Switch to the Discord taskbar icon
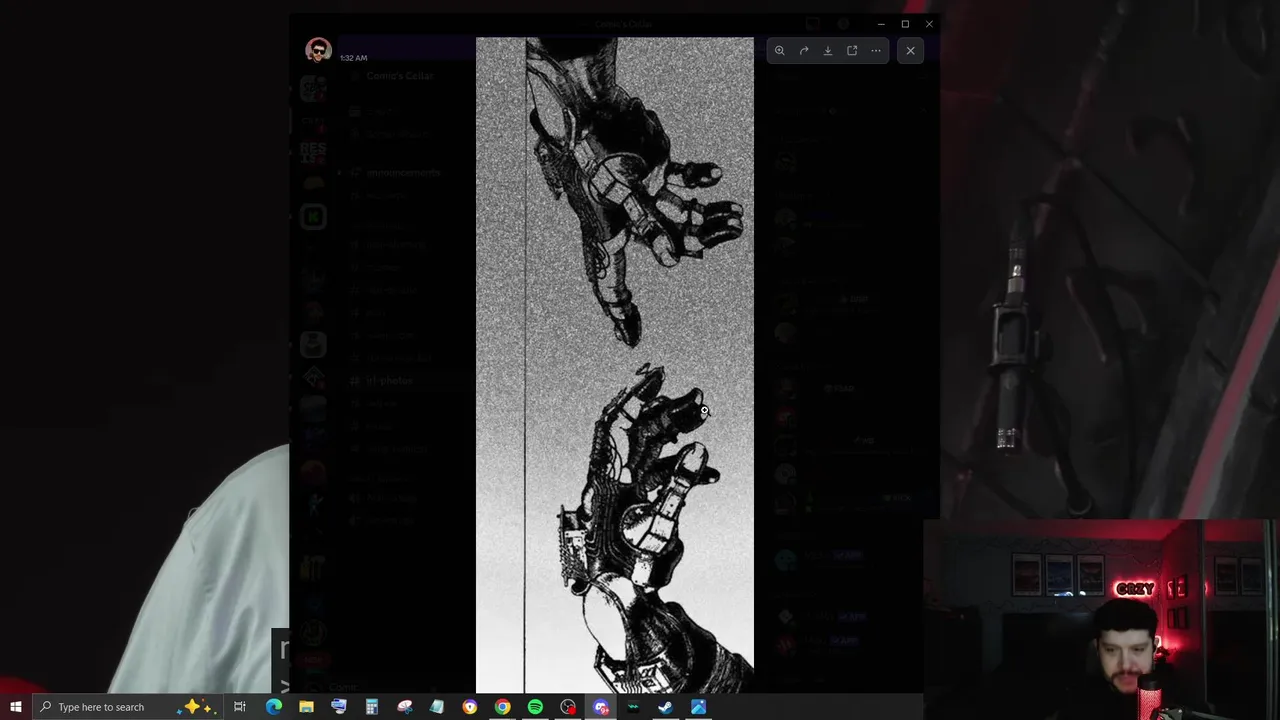This screenshot has width=1280, height=720. tap(601, 707)
